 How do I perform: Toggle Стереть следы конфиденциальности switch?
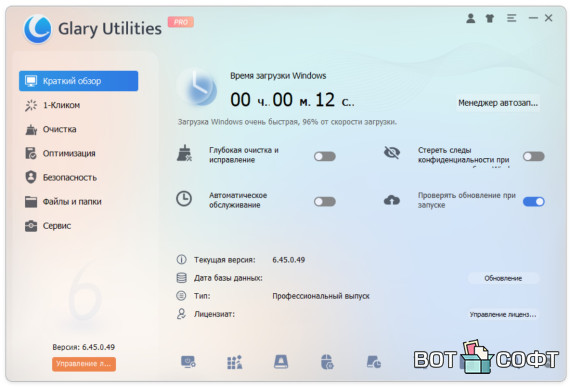[534, 156]
